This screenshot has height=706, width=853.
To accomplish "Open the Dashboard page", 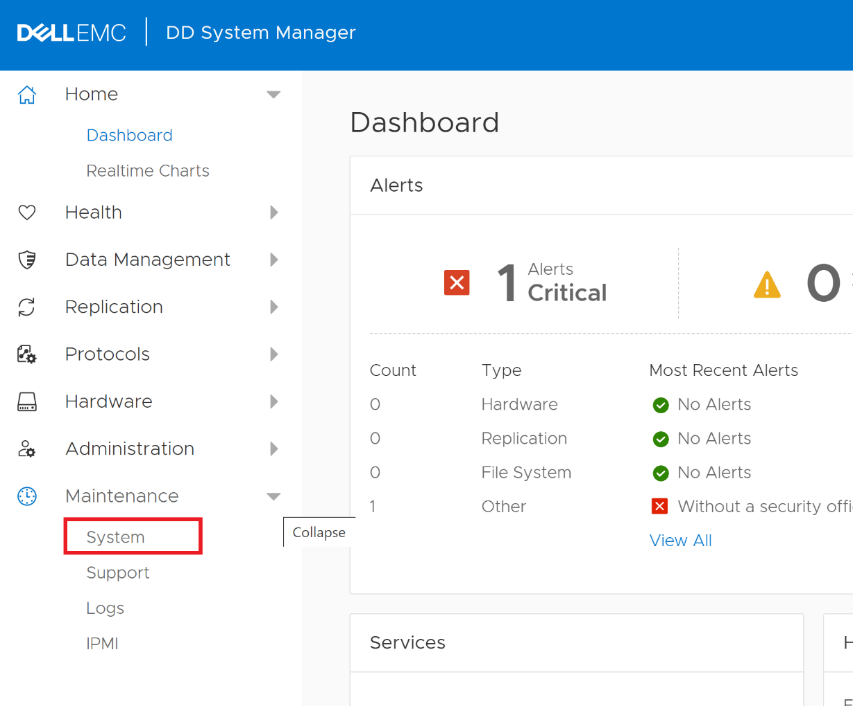I will [129, 134].
